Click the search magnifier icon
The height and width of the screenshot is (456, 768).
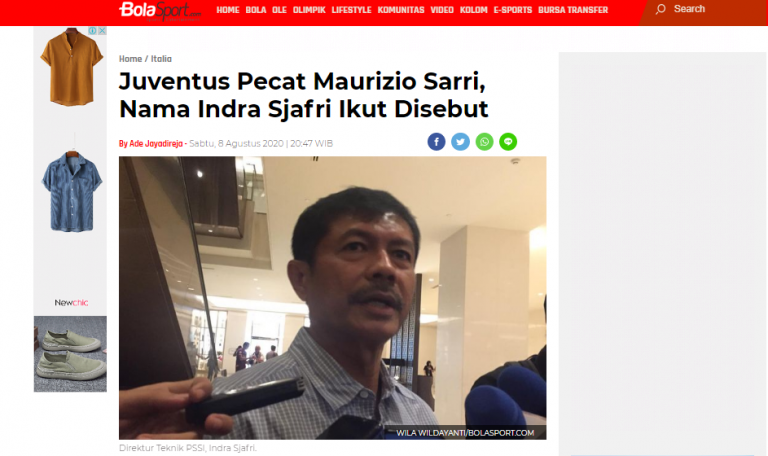coord(660,9)
